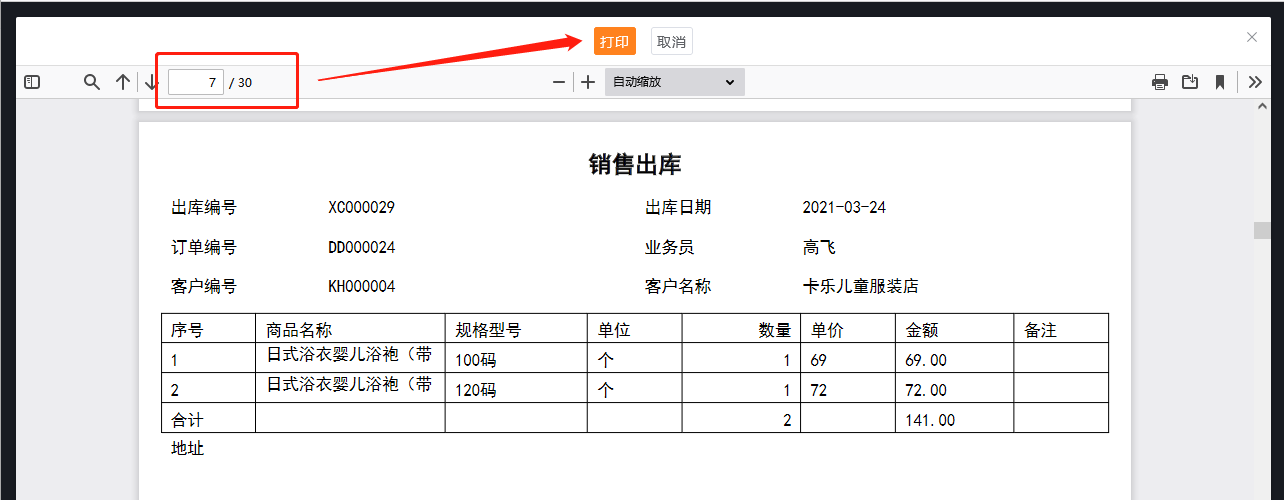1284x500 pixels.
Task: Zoom in with the plus icon
Action: [x=588, y=82]
